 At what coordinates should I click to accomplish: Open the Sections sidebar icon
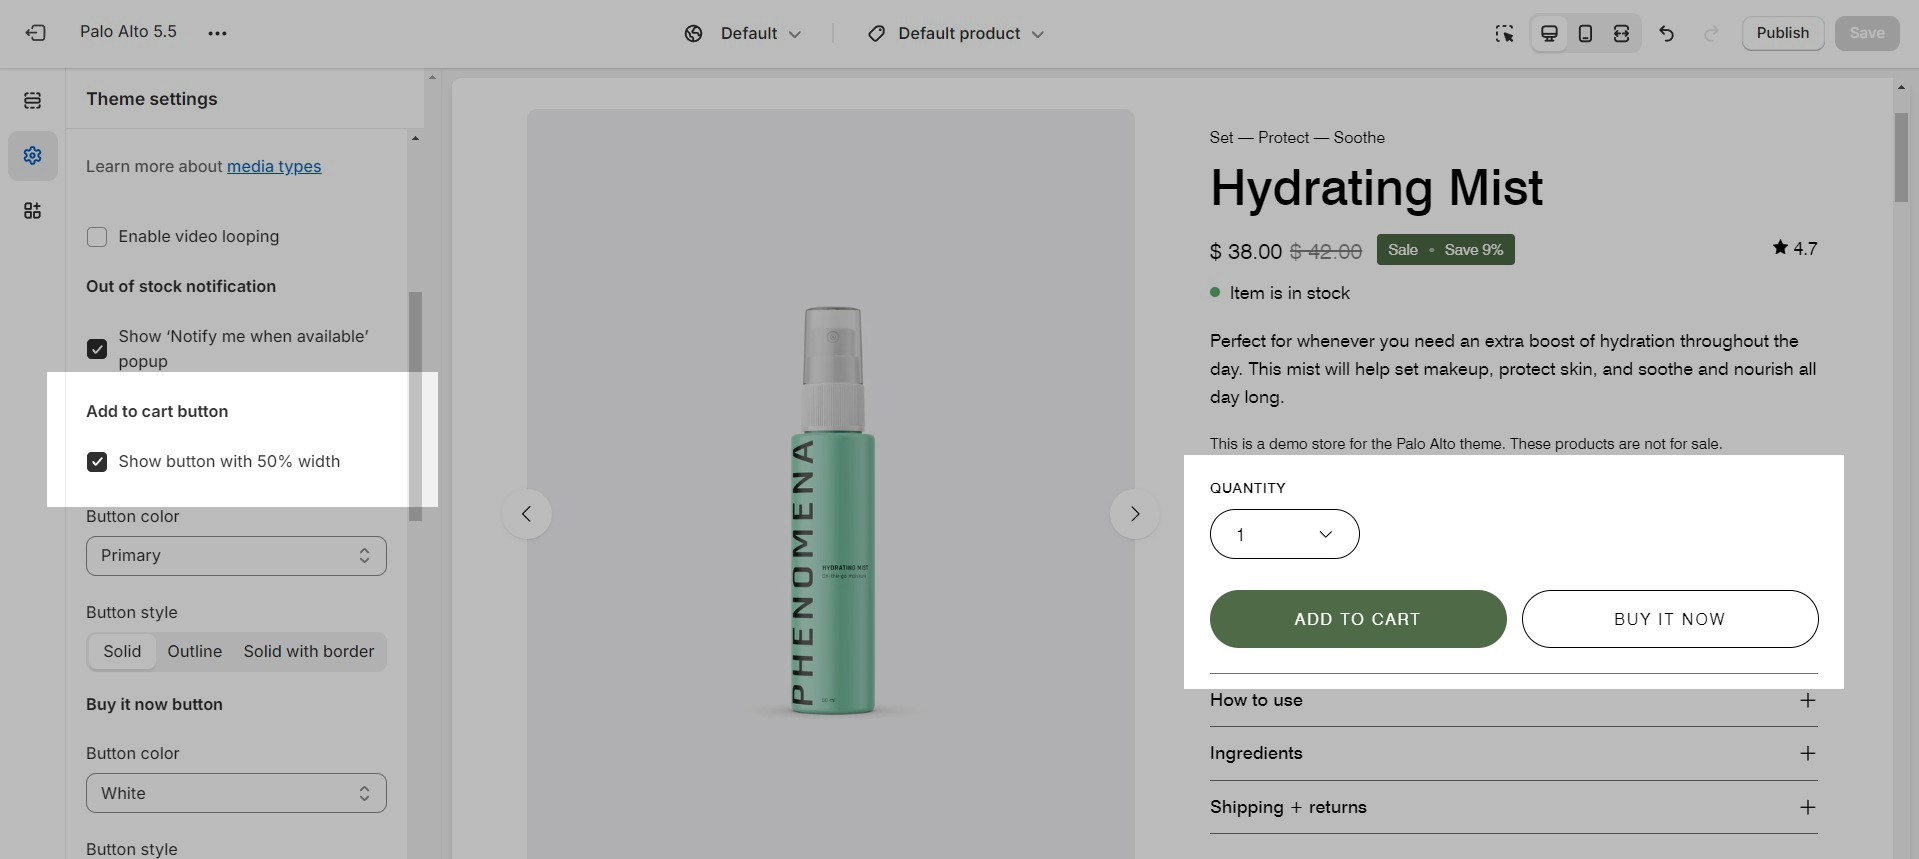click(x=33, y=100)
